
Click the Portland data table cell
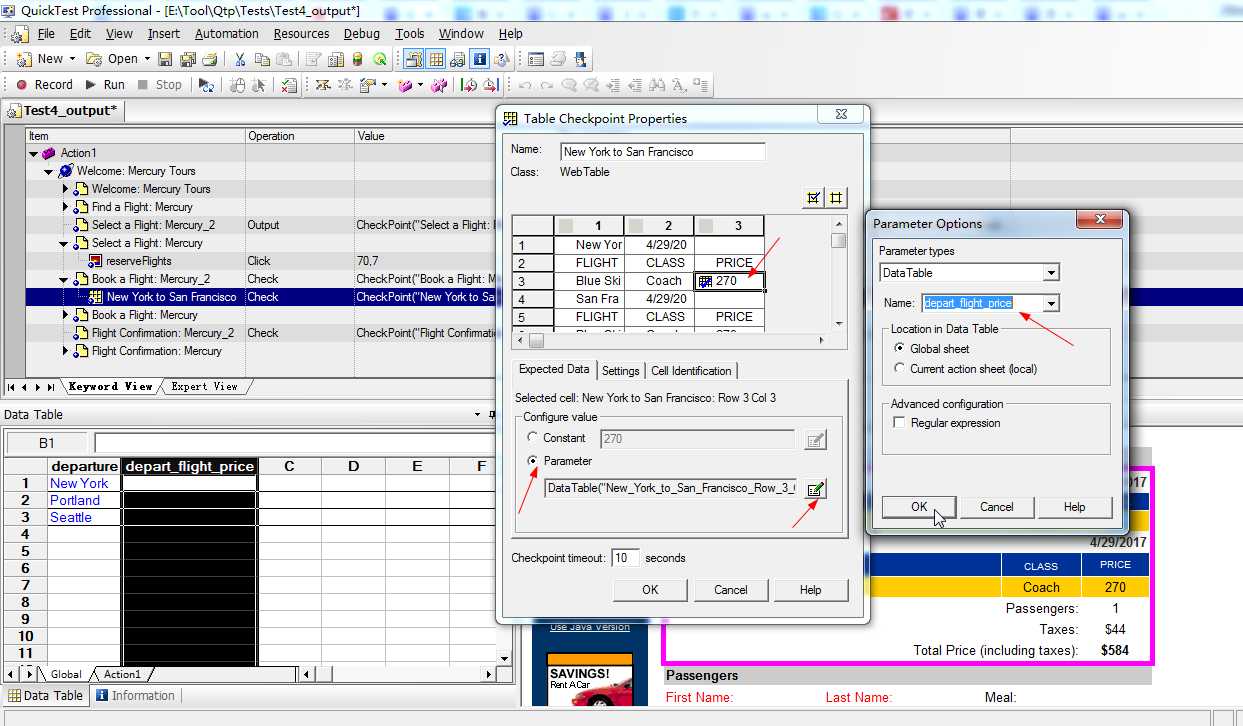(84, 500)
